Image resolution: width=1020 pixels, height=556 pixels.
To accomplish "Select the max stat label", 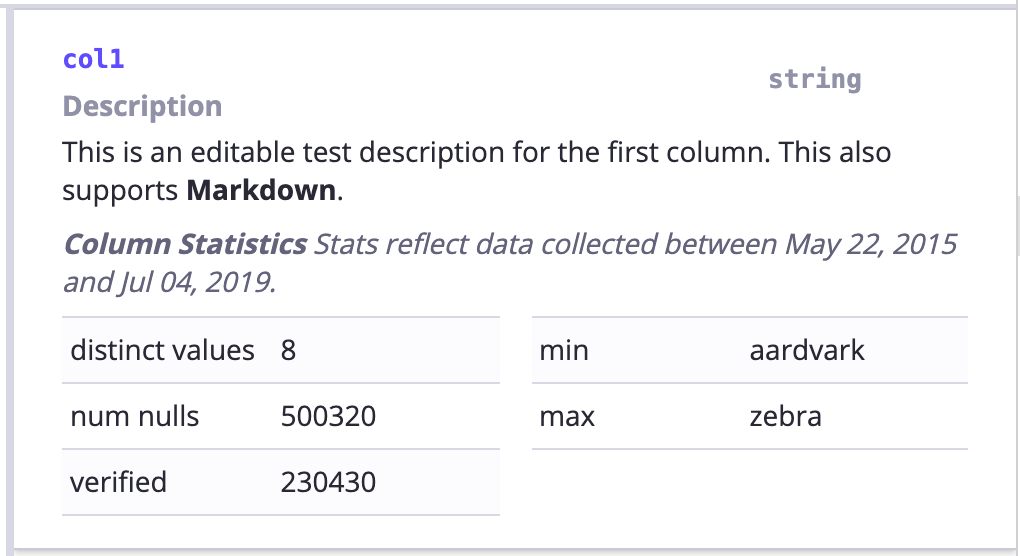I will (x=567, y=416).
